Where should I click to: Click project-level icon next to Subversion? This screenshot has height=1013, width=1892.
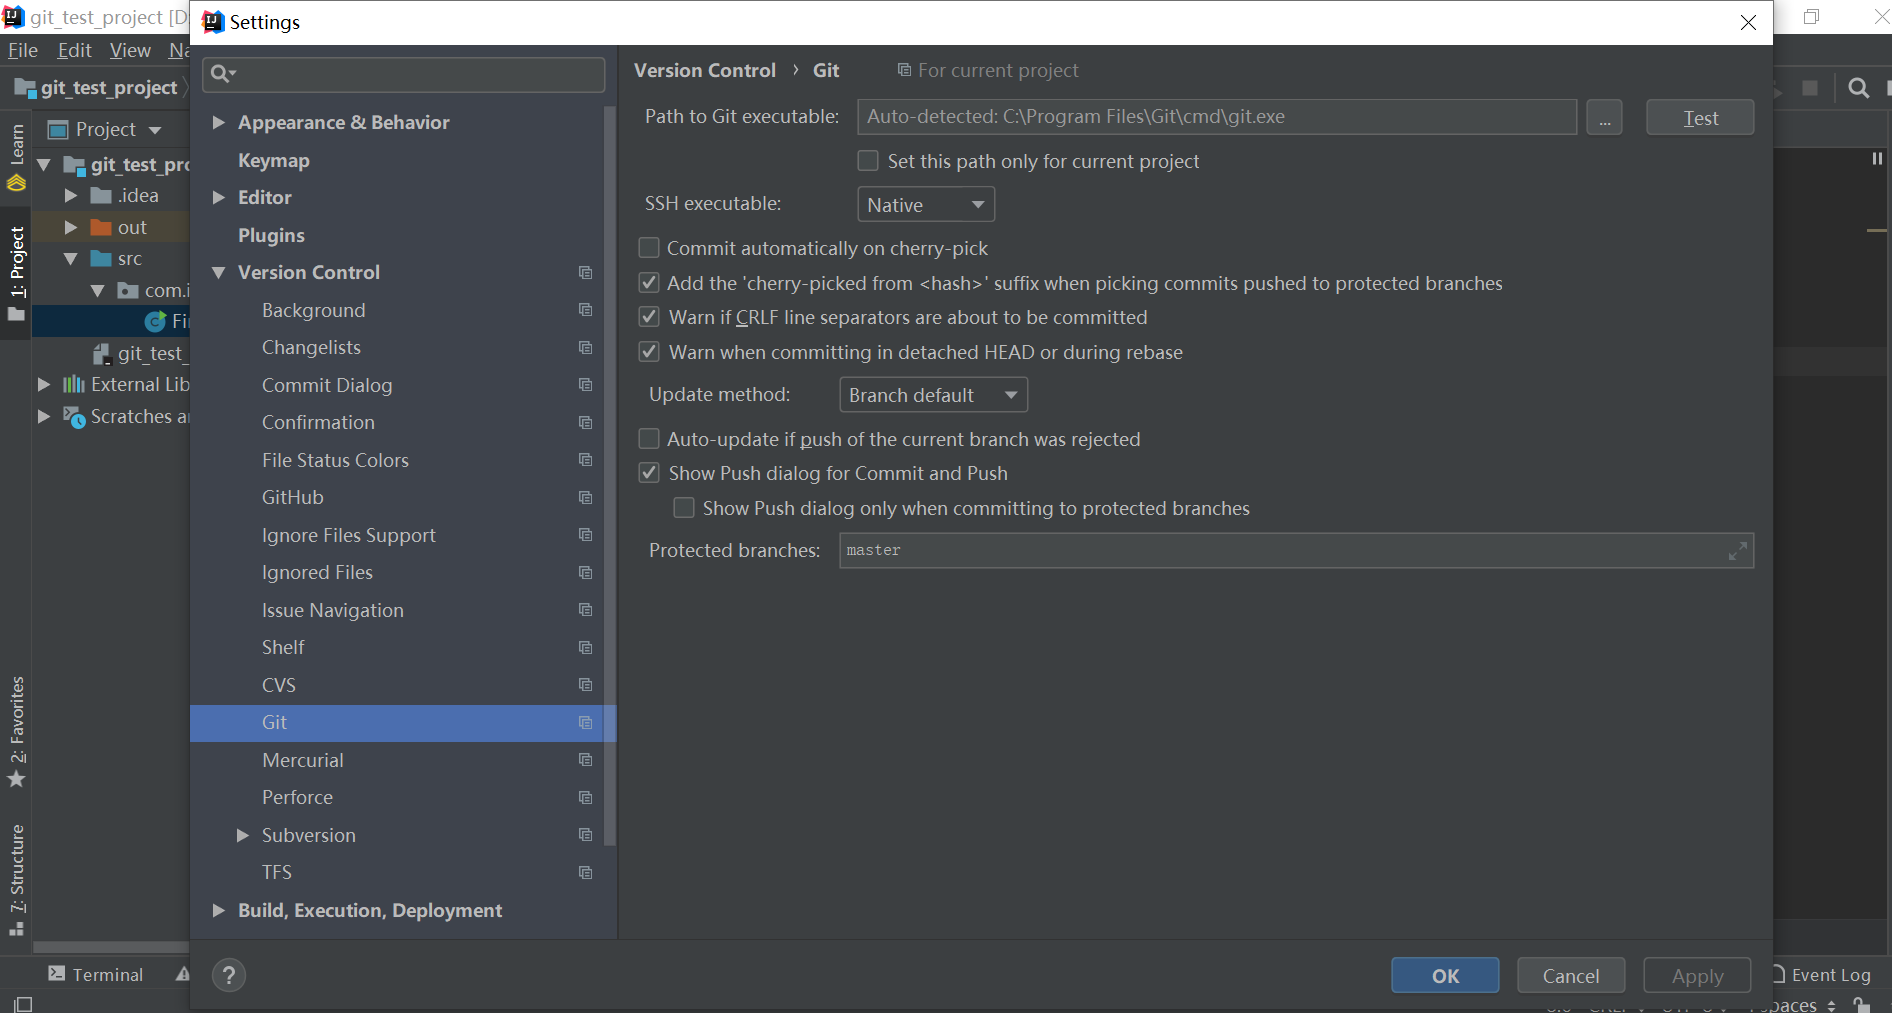pos(585,835)
